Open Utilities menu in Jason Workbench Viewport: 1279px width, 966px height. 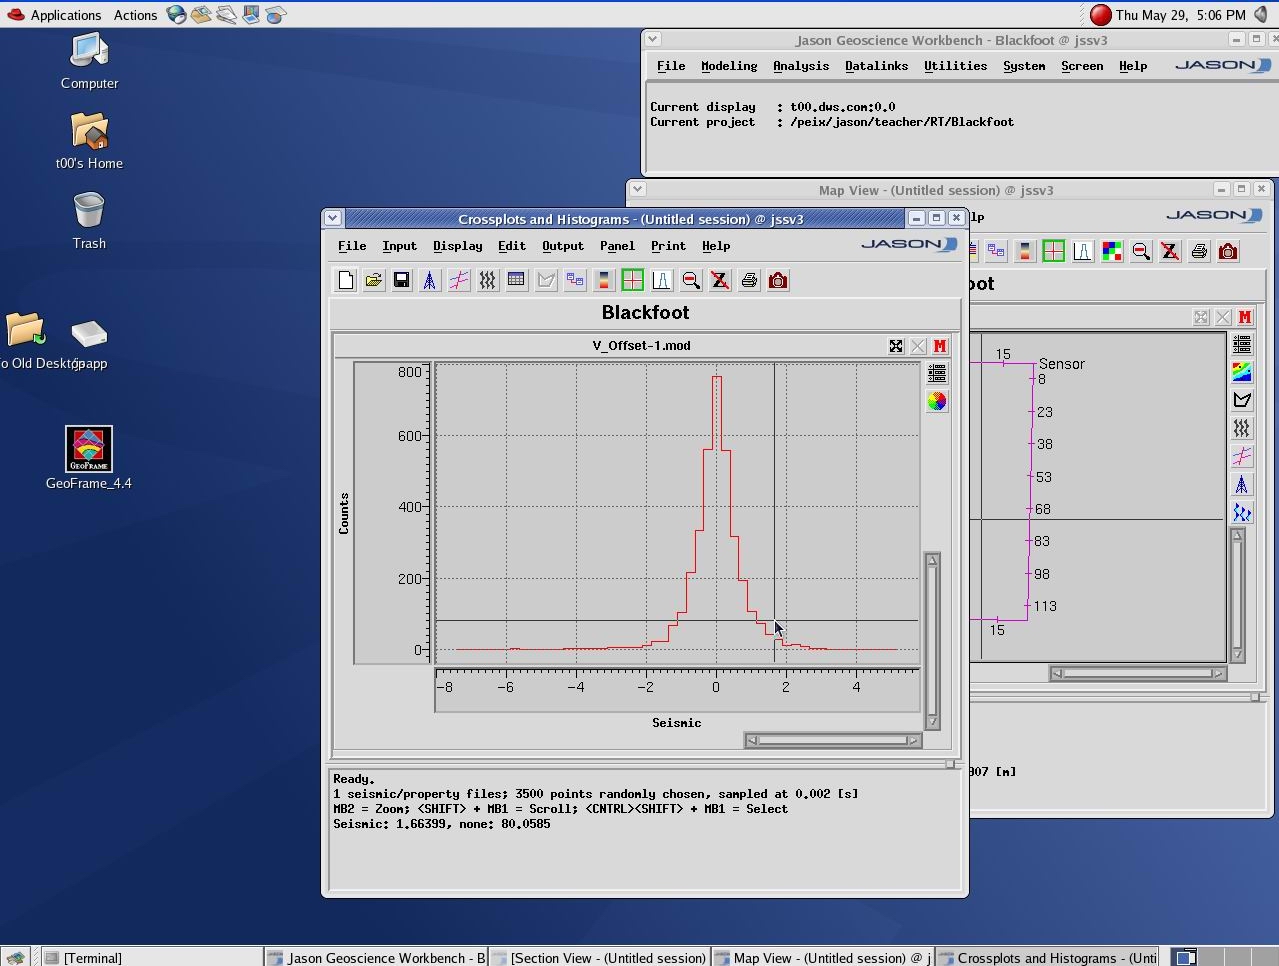click(x=955, y=66)
